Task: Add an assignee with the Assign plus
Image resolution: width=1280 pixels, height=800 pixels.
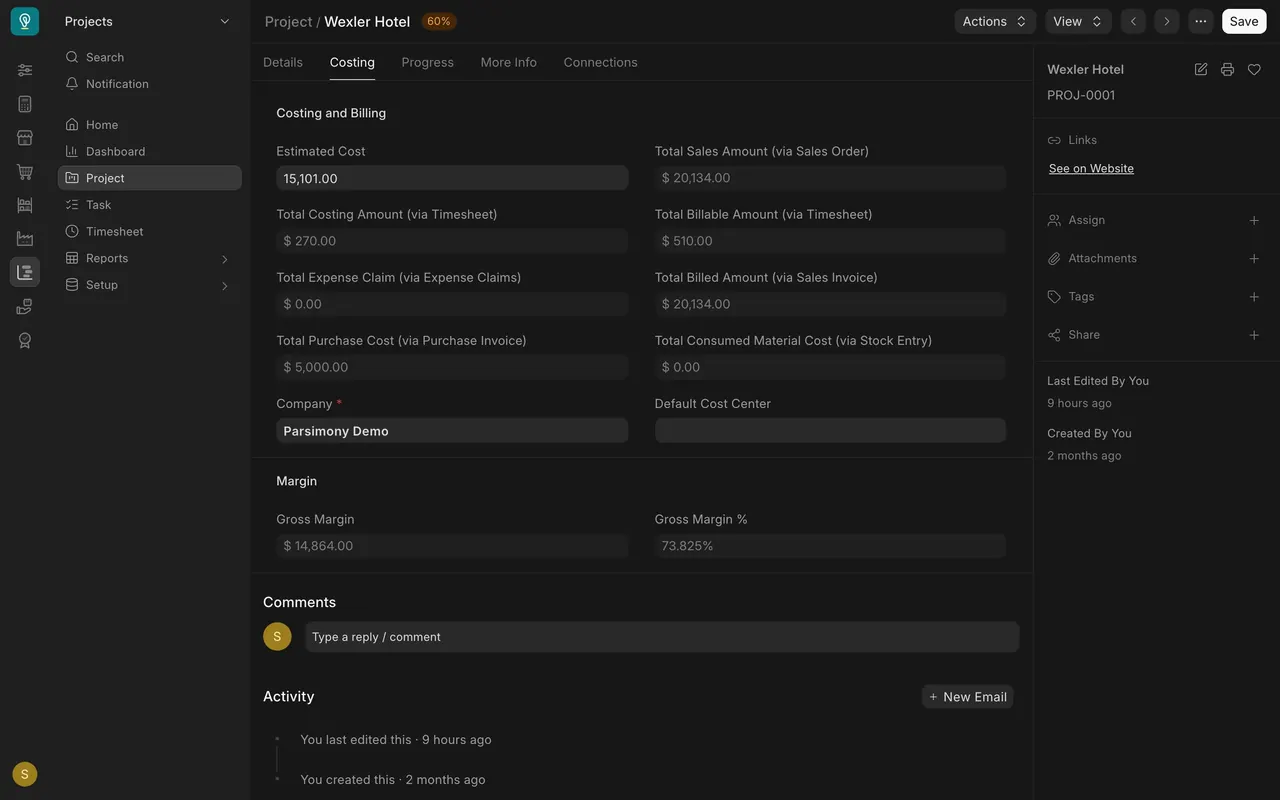Action: point(1254,220)
